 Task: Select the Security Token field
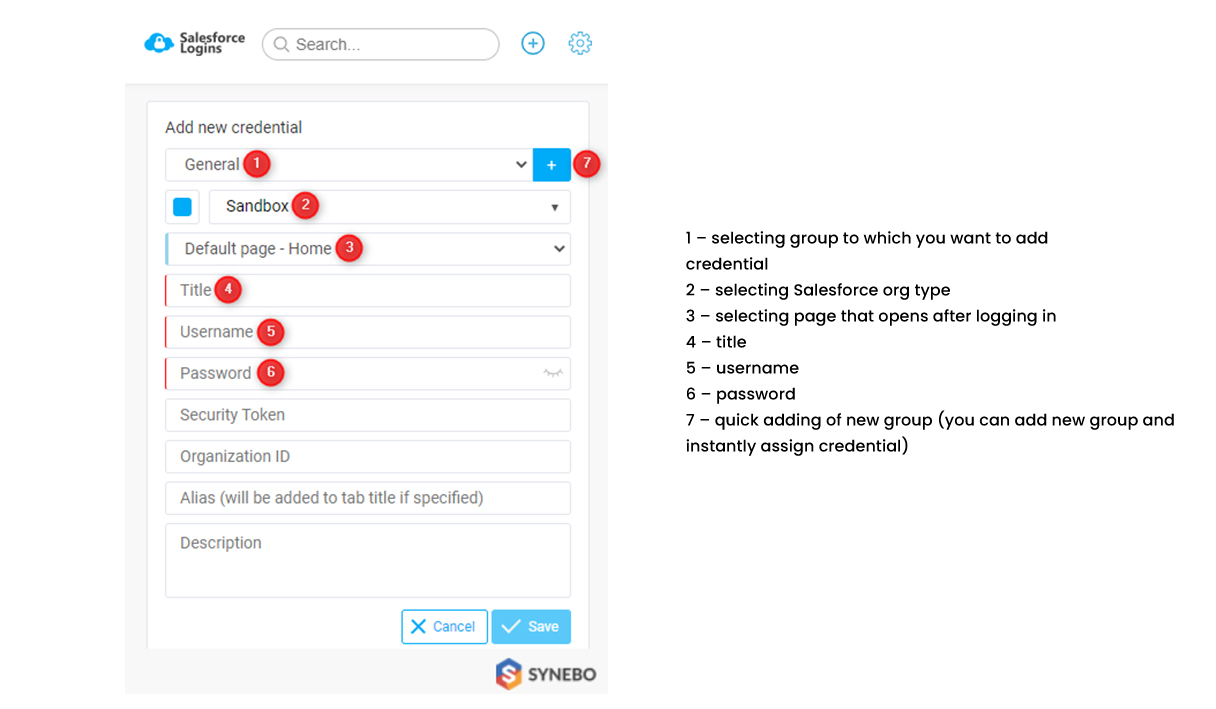[368, 415]
